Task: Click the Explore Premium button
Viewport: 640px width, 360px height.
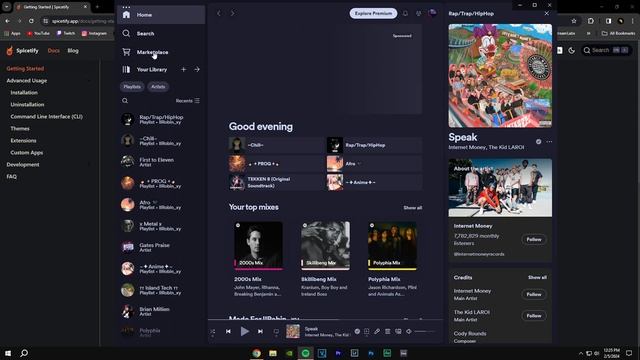Action: [373, 13]
